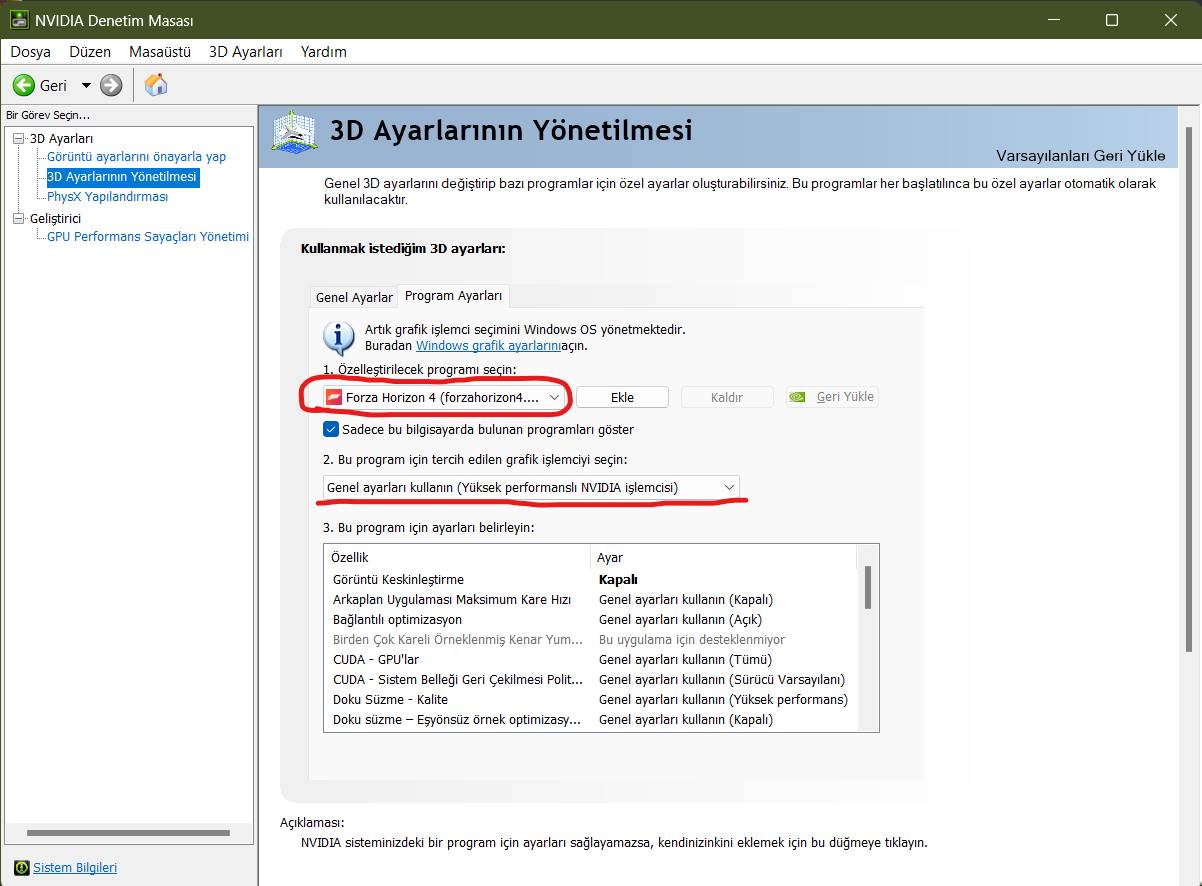
Task: Select the Doku süzme – Eşyönsüz örnek optimizasyonu row
Action: (590, 719)
